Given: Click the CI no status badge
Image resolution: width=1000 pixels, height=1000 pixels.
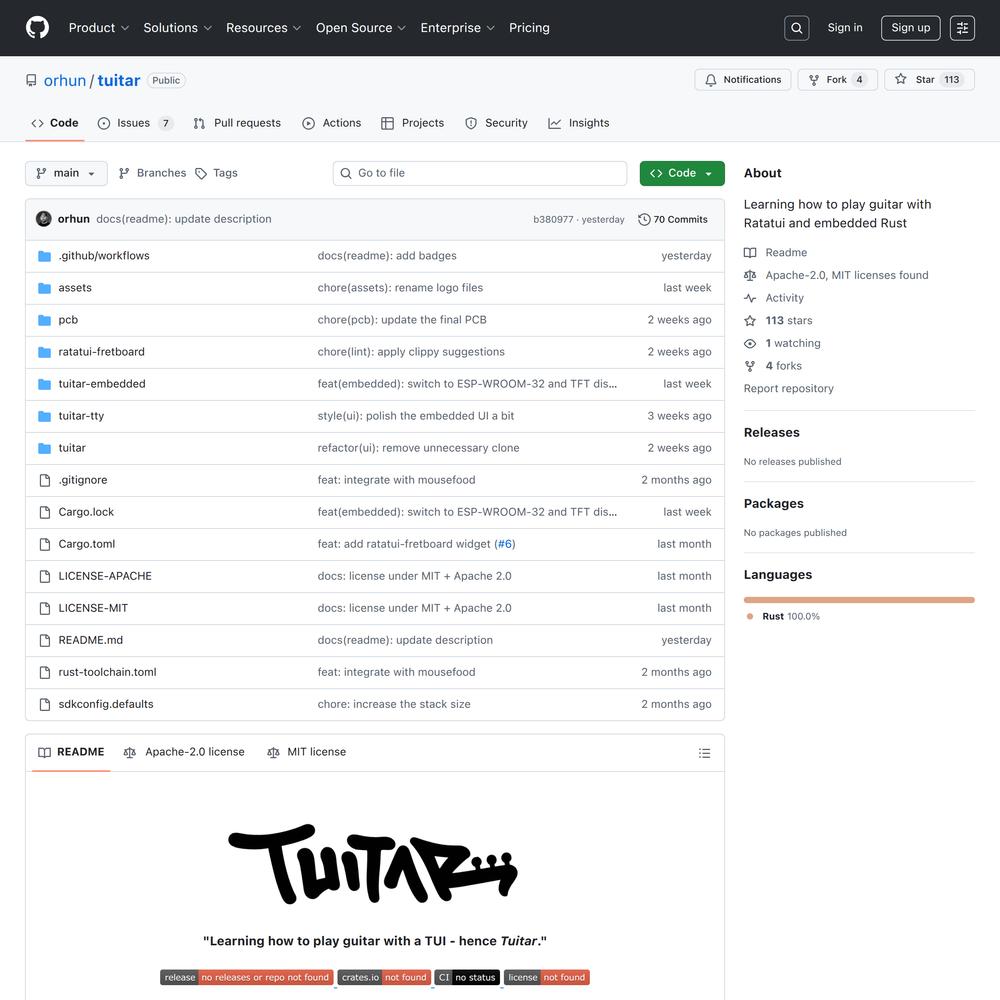Looking at the screenshot, I should click(467, 978).
